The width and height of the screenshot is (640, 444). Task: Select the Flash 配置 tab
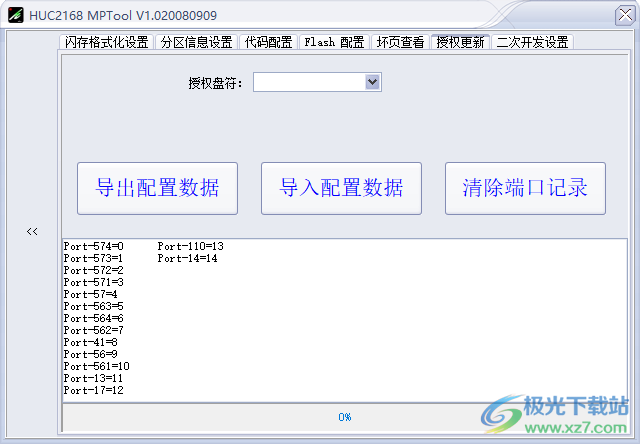[334, 42]
